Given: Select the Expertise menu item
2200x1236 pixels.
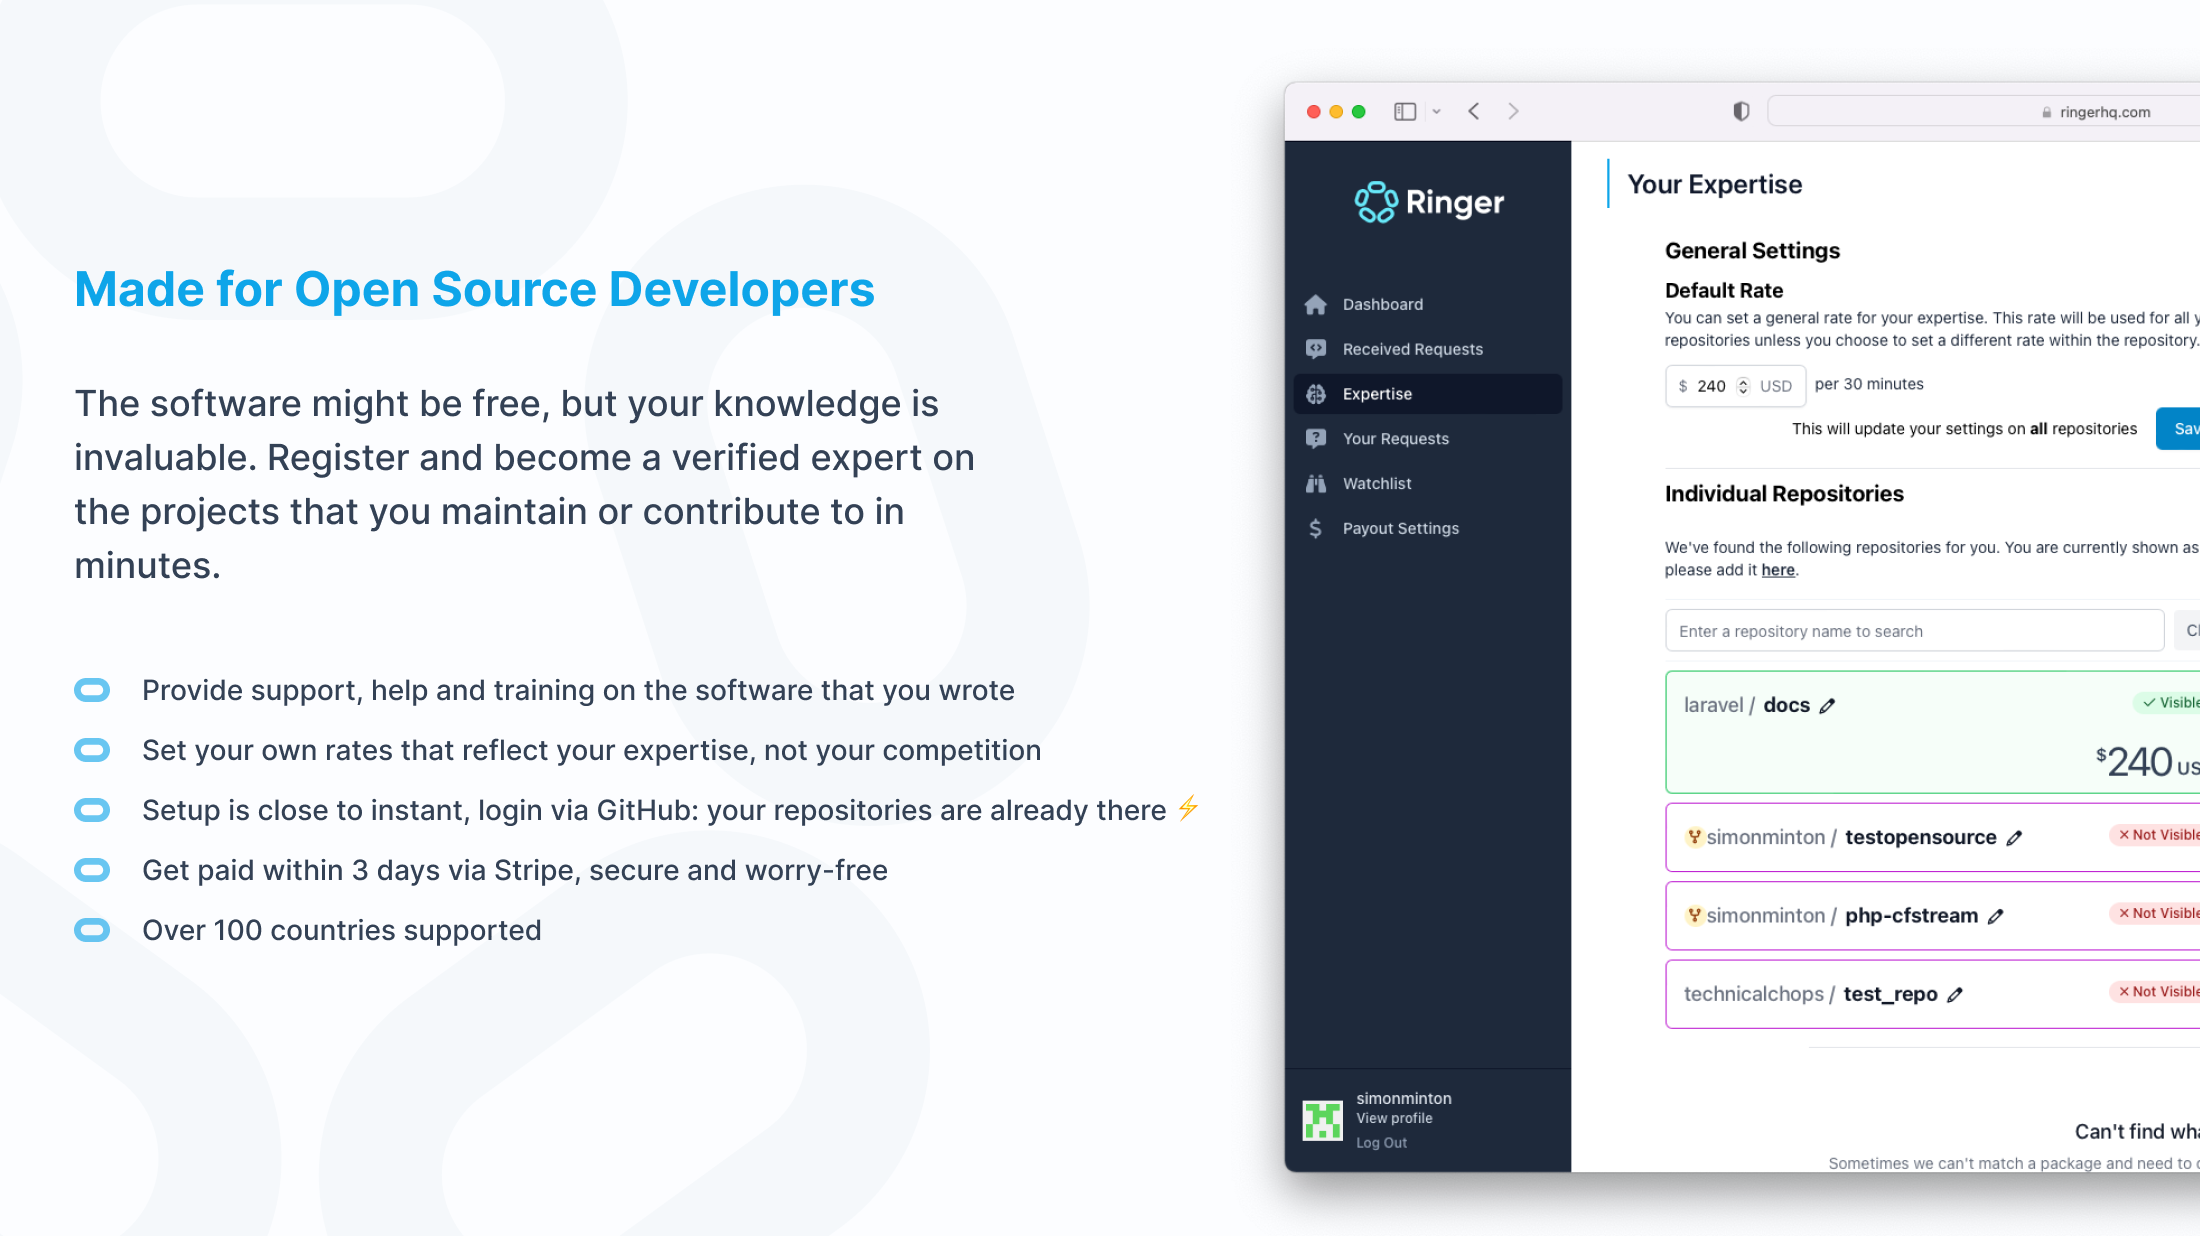Looking at the screenshot, I should (1427, 394).
